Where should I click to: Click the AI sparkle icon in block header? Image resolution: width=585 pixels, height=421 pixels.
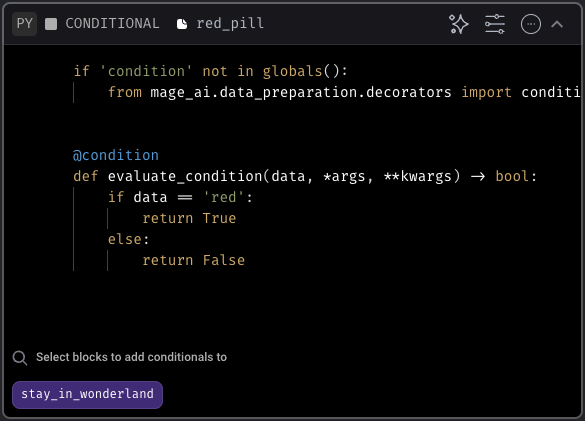459,24
